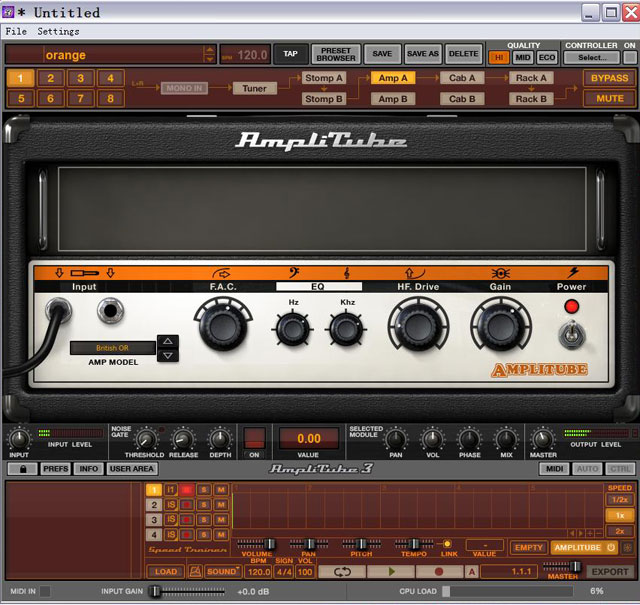Screen dimensions: 640x605
Task: Click the EXPORT button
Action: pos(610,572)
